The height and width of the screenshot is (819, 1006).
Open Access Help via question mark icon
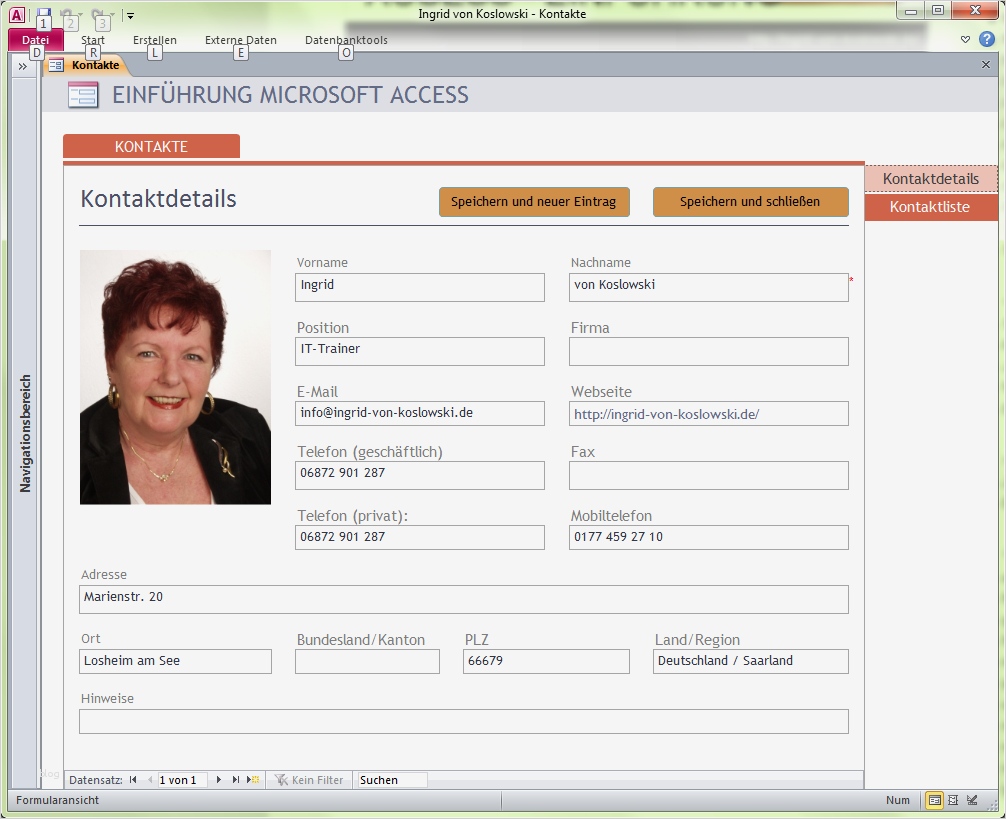click(x=987, y=39)
